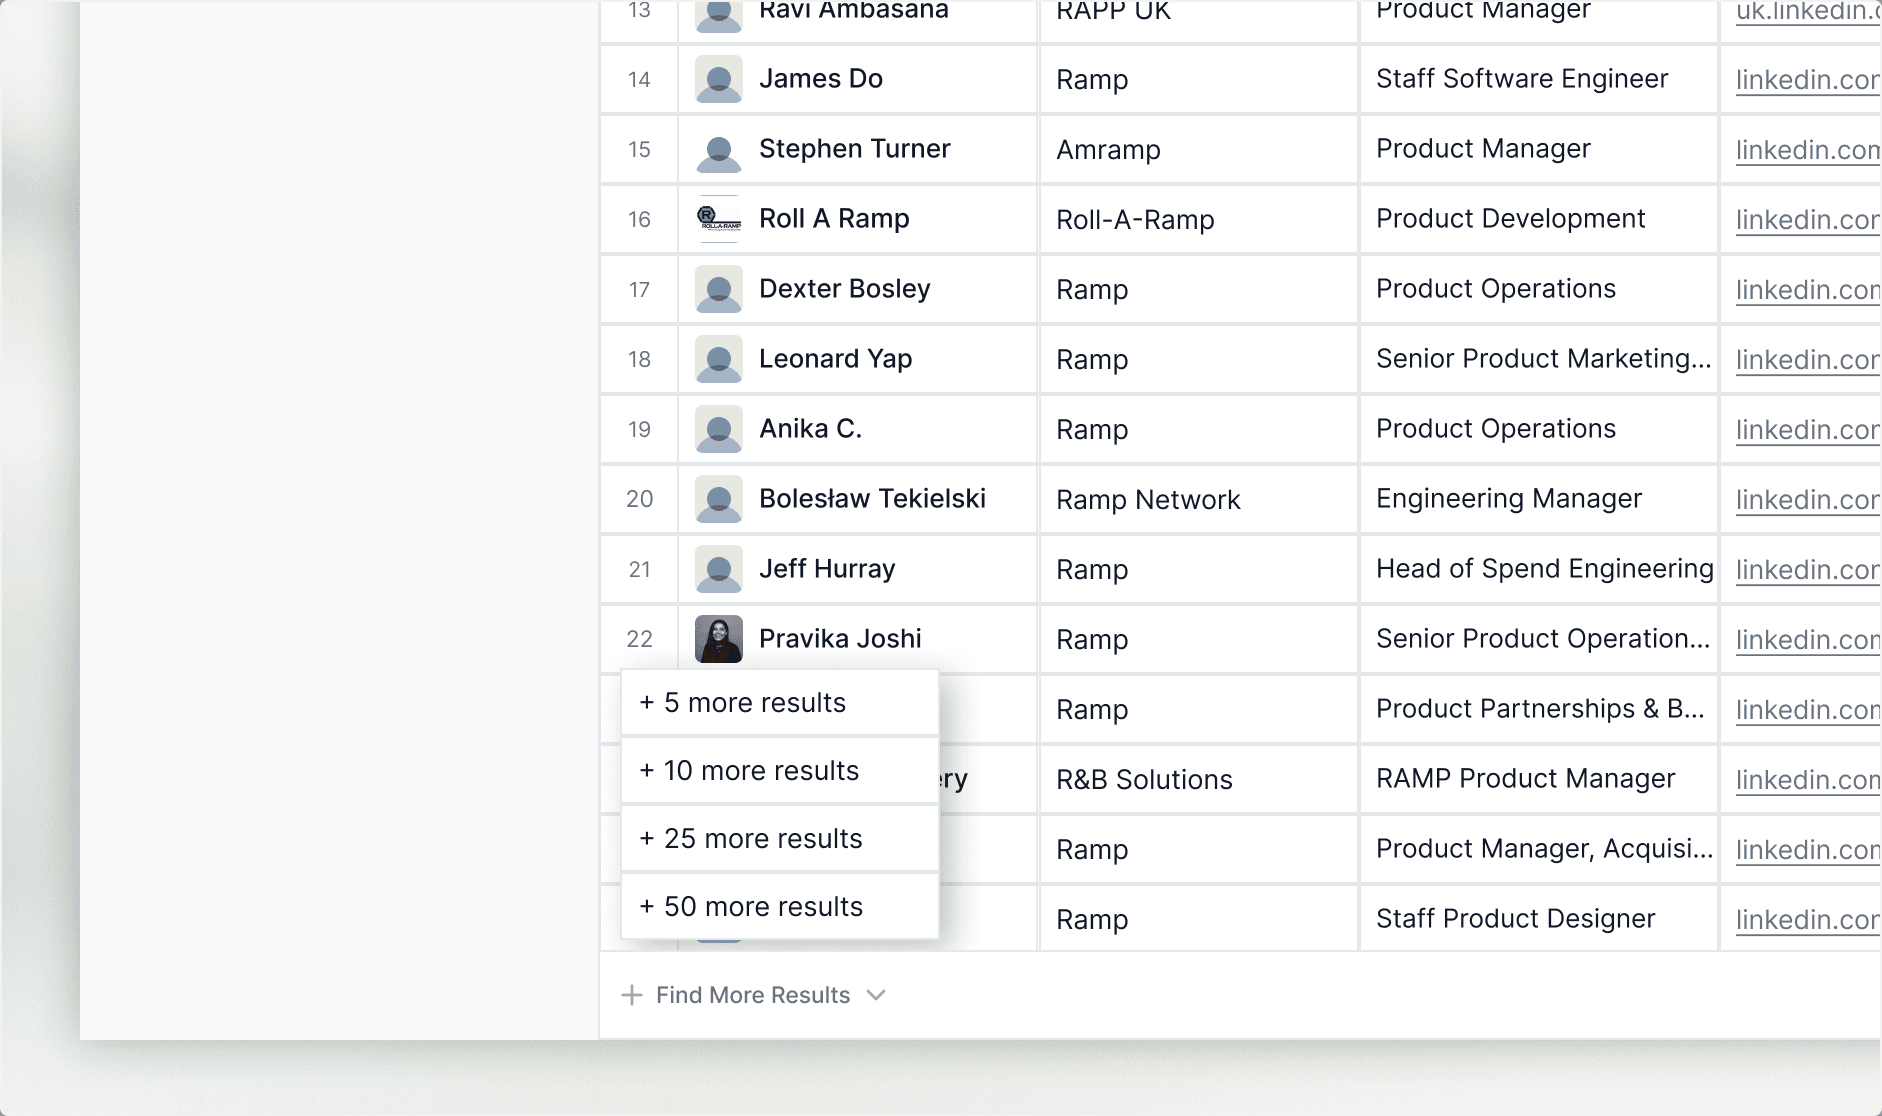Select the name James Do

(x=821, y=79)
